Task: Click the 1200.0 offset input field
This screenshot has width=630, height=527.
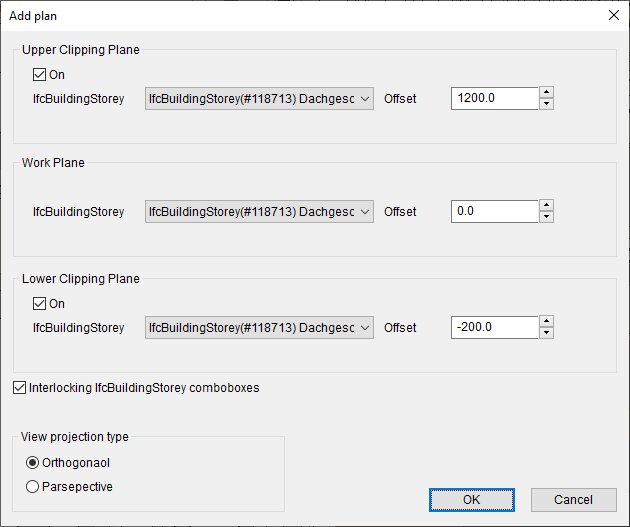Action: click(495, 98)
